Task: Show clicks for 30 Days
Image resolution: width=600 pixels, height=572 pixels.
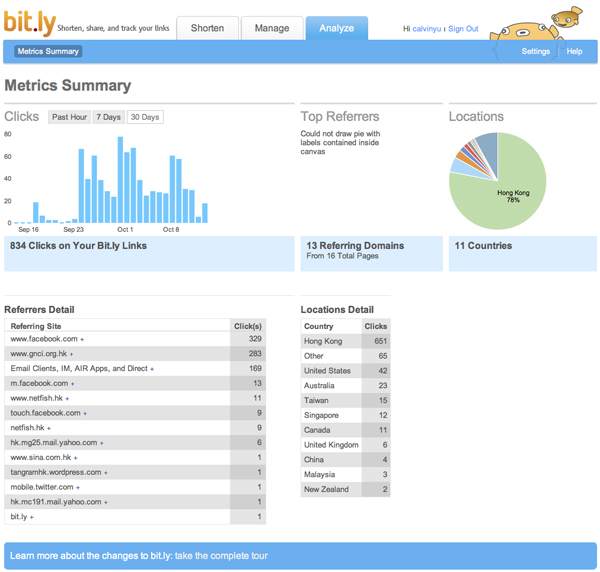Action: 145,117
